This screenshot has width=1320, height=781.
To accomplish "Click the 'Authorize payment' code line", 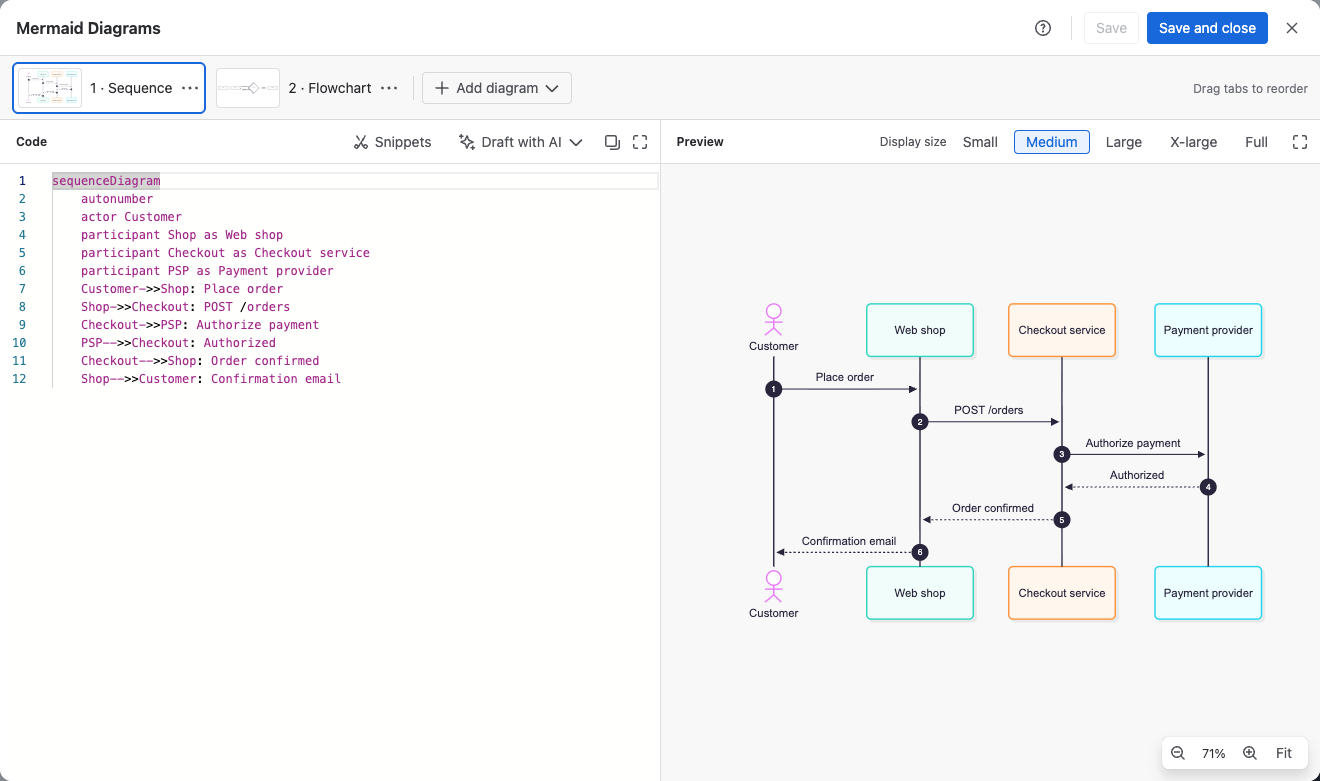I will pos(200,325).
